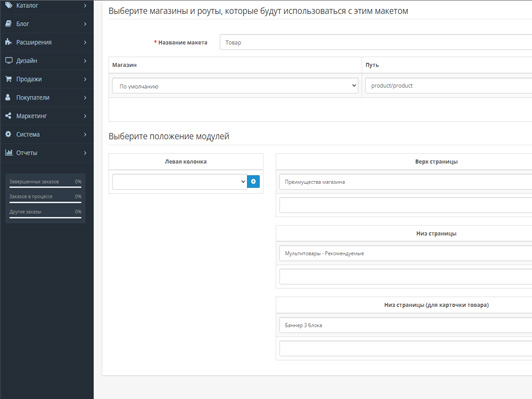Open the Маркетинг sidebar menu
This screenshot has height=399, width=532.
(47, 116)
